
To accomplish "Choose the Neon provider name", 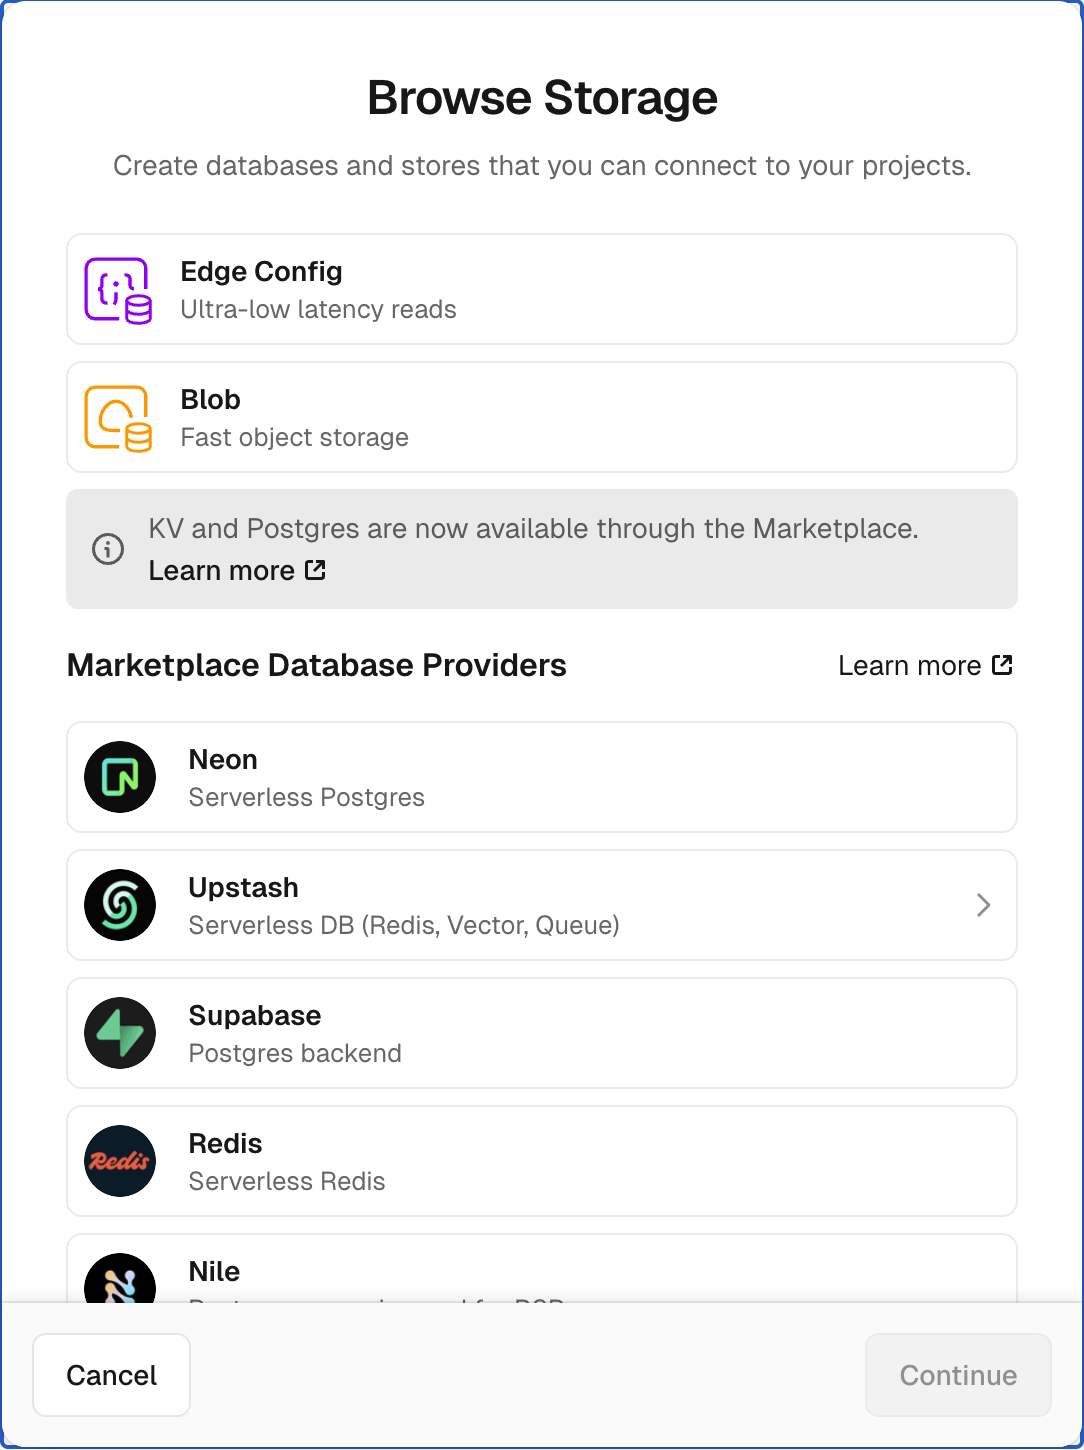I will coord(223,760).
